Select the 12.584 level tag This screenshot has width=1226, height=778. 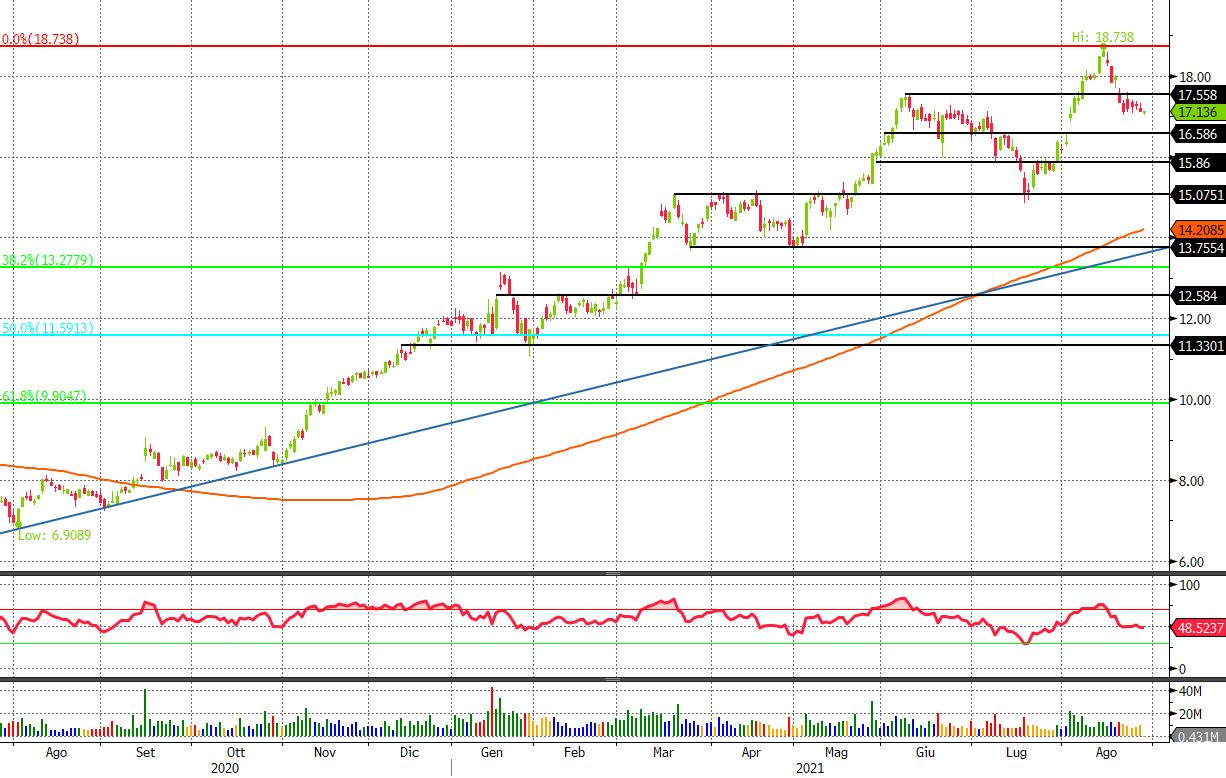pos(1199,296)
